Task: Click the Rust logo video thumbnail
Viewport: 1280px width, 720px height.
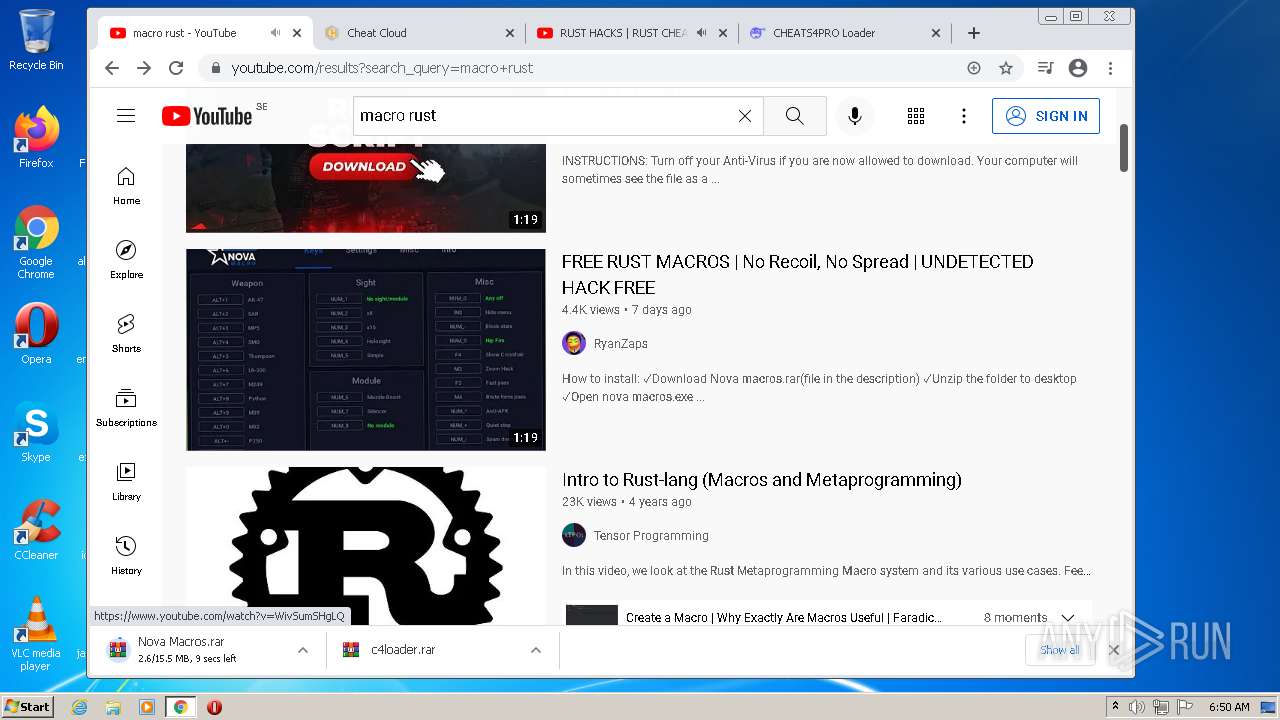Action: (366, 546)
